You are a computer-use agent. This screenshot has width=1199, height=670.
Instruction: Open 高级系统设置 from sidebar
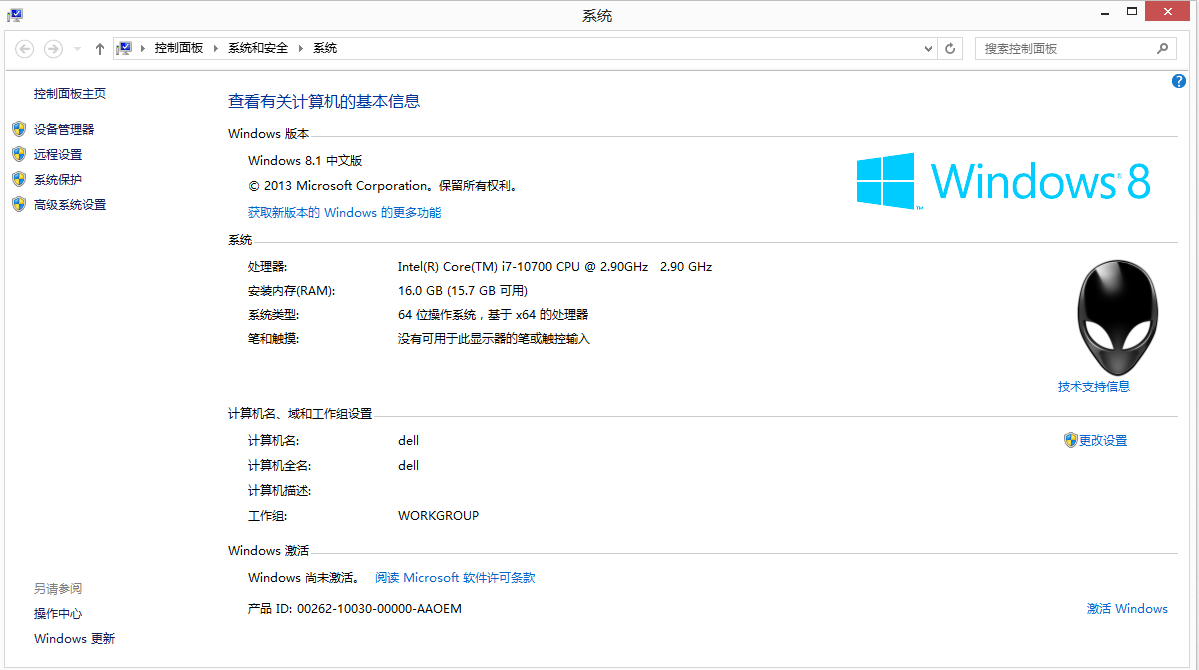(70, 205)
